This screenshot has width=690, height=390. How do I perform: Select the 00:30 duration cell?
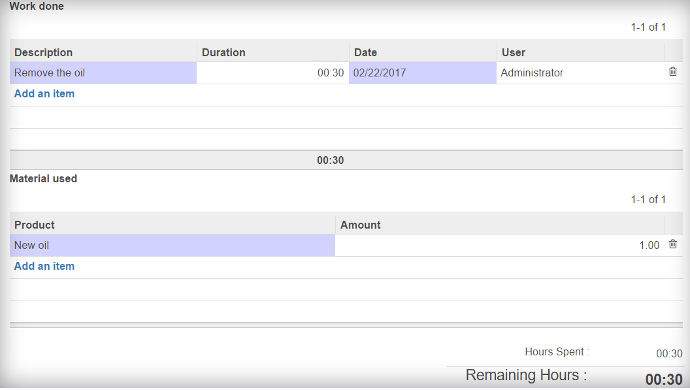point(273,73)
